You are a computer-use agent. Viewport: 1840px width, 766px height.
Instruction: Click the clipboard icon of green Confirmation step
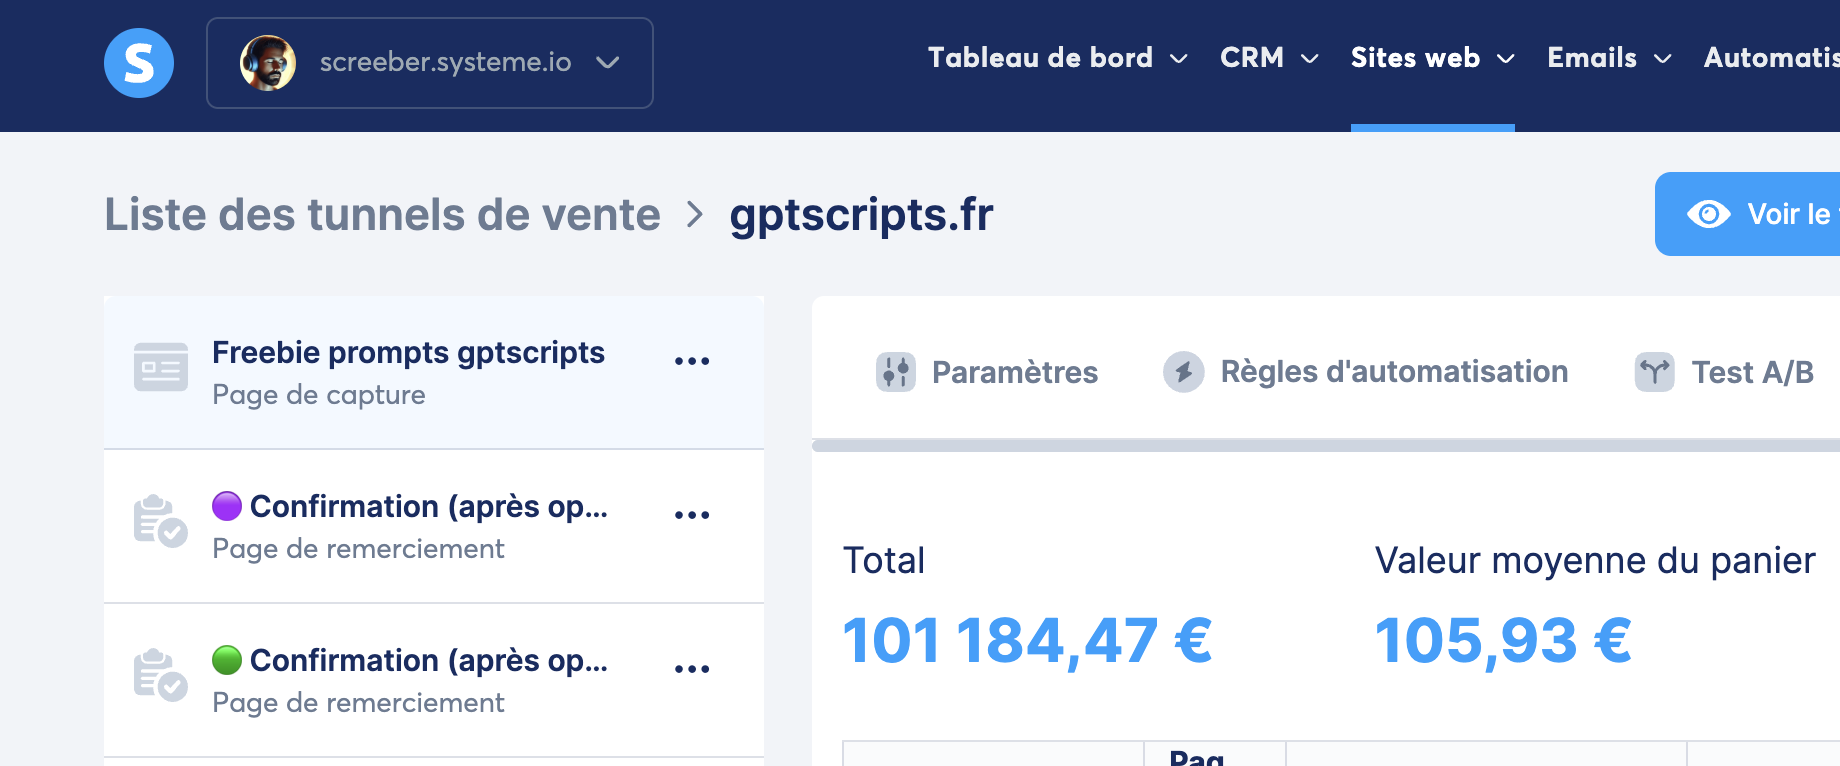point(160,675)
